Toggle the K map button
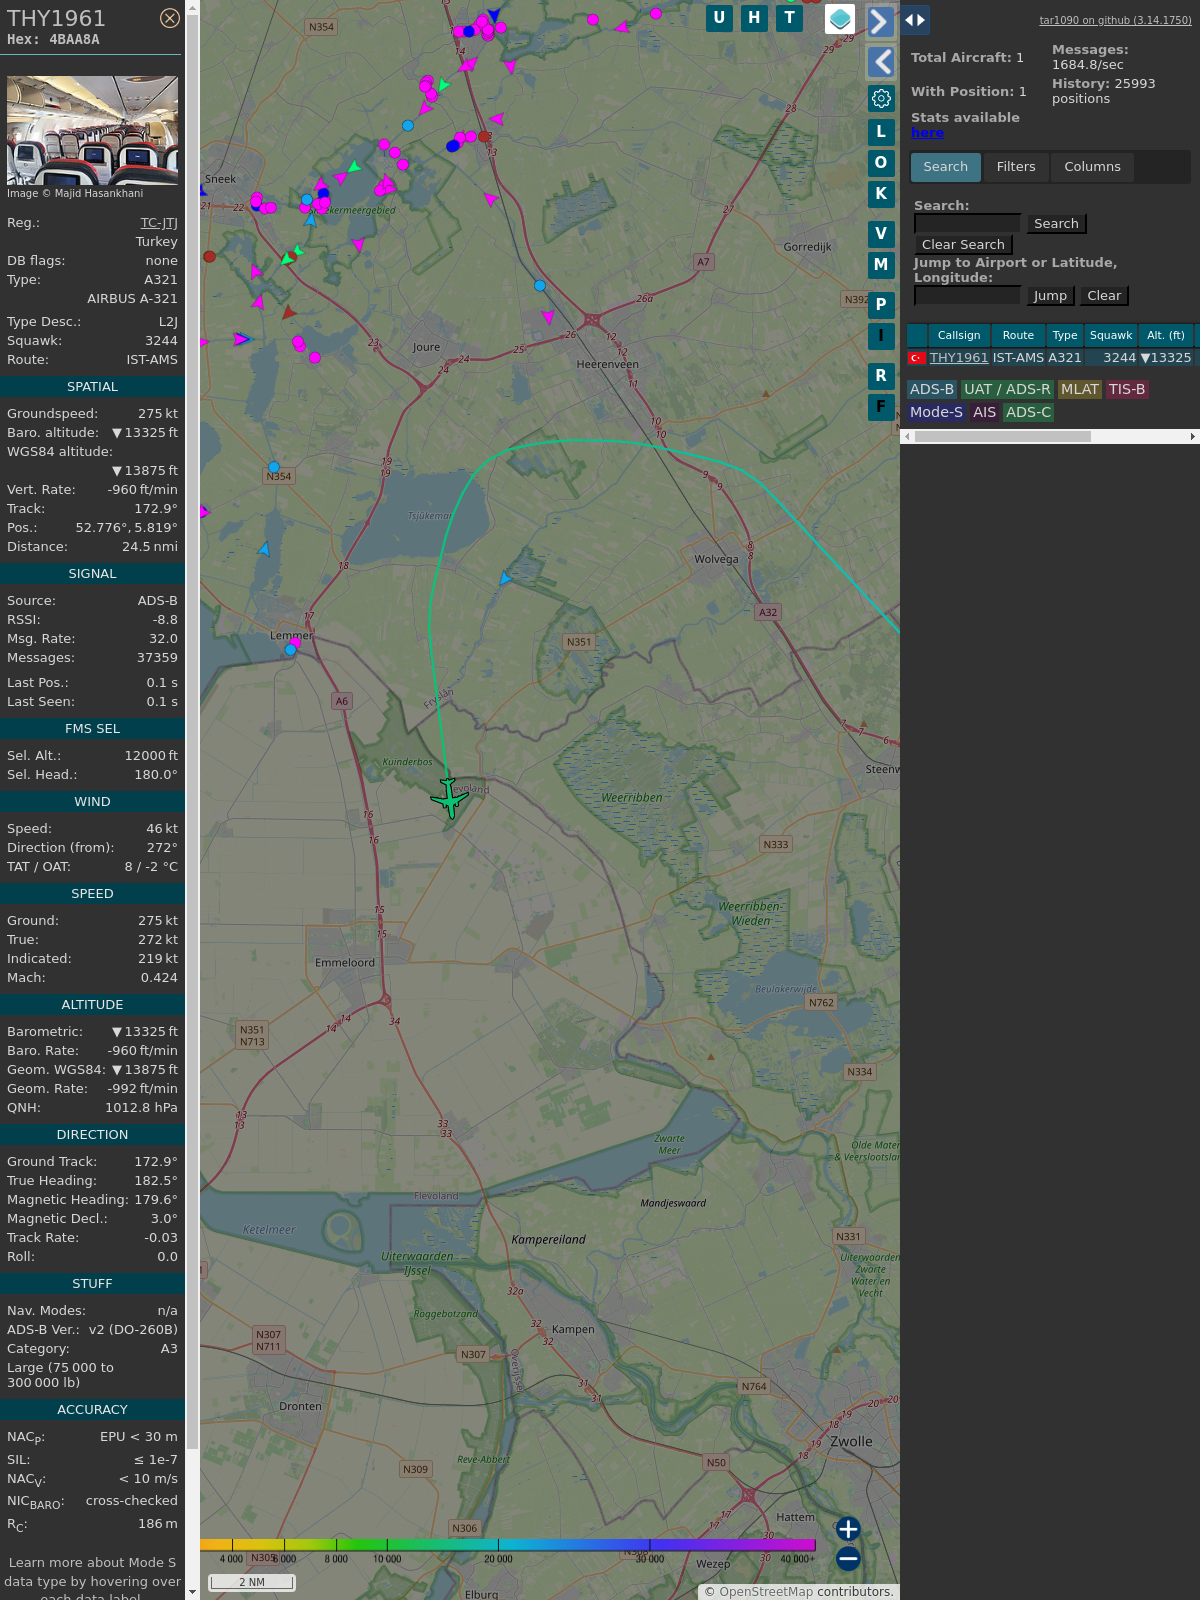This screenshot has height=1600, width=1200. click(x=881, y=194)
